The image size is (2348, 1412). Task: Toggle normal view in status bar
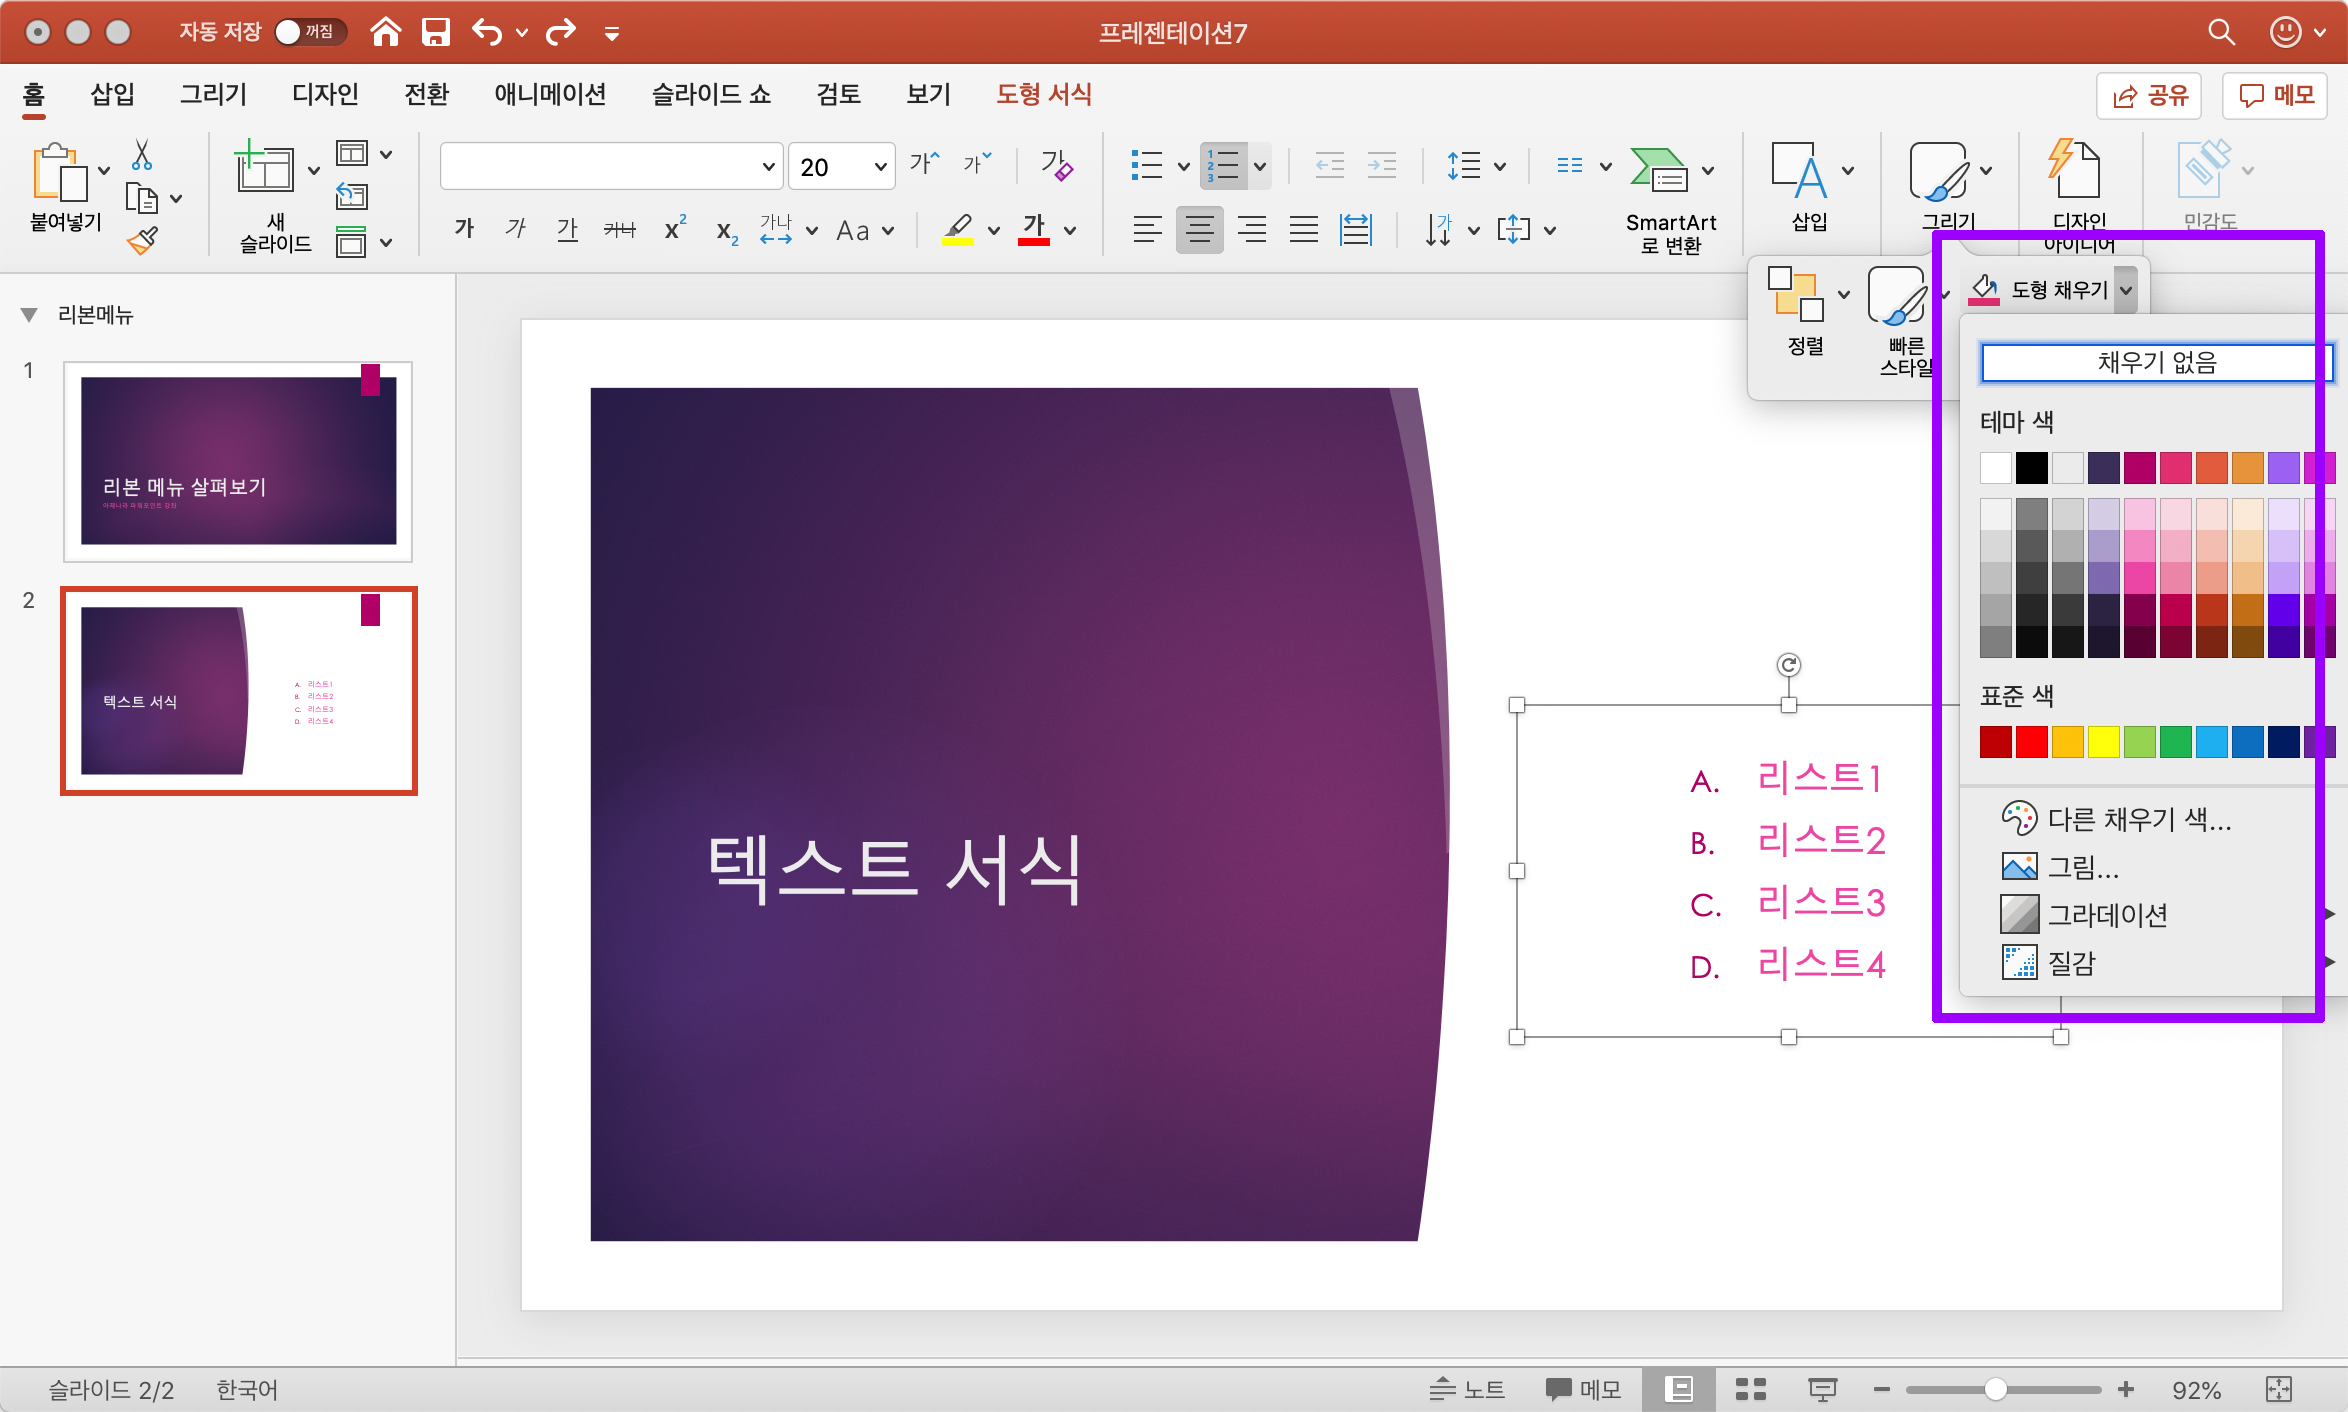pyautogui.click(x=1679, y=1389)
